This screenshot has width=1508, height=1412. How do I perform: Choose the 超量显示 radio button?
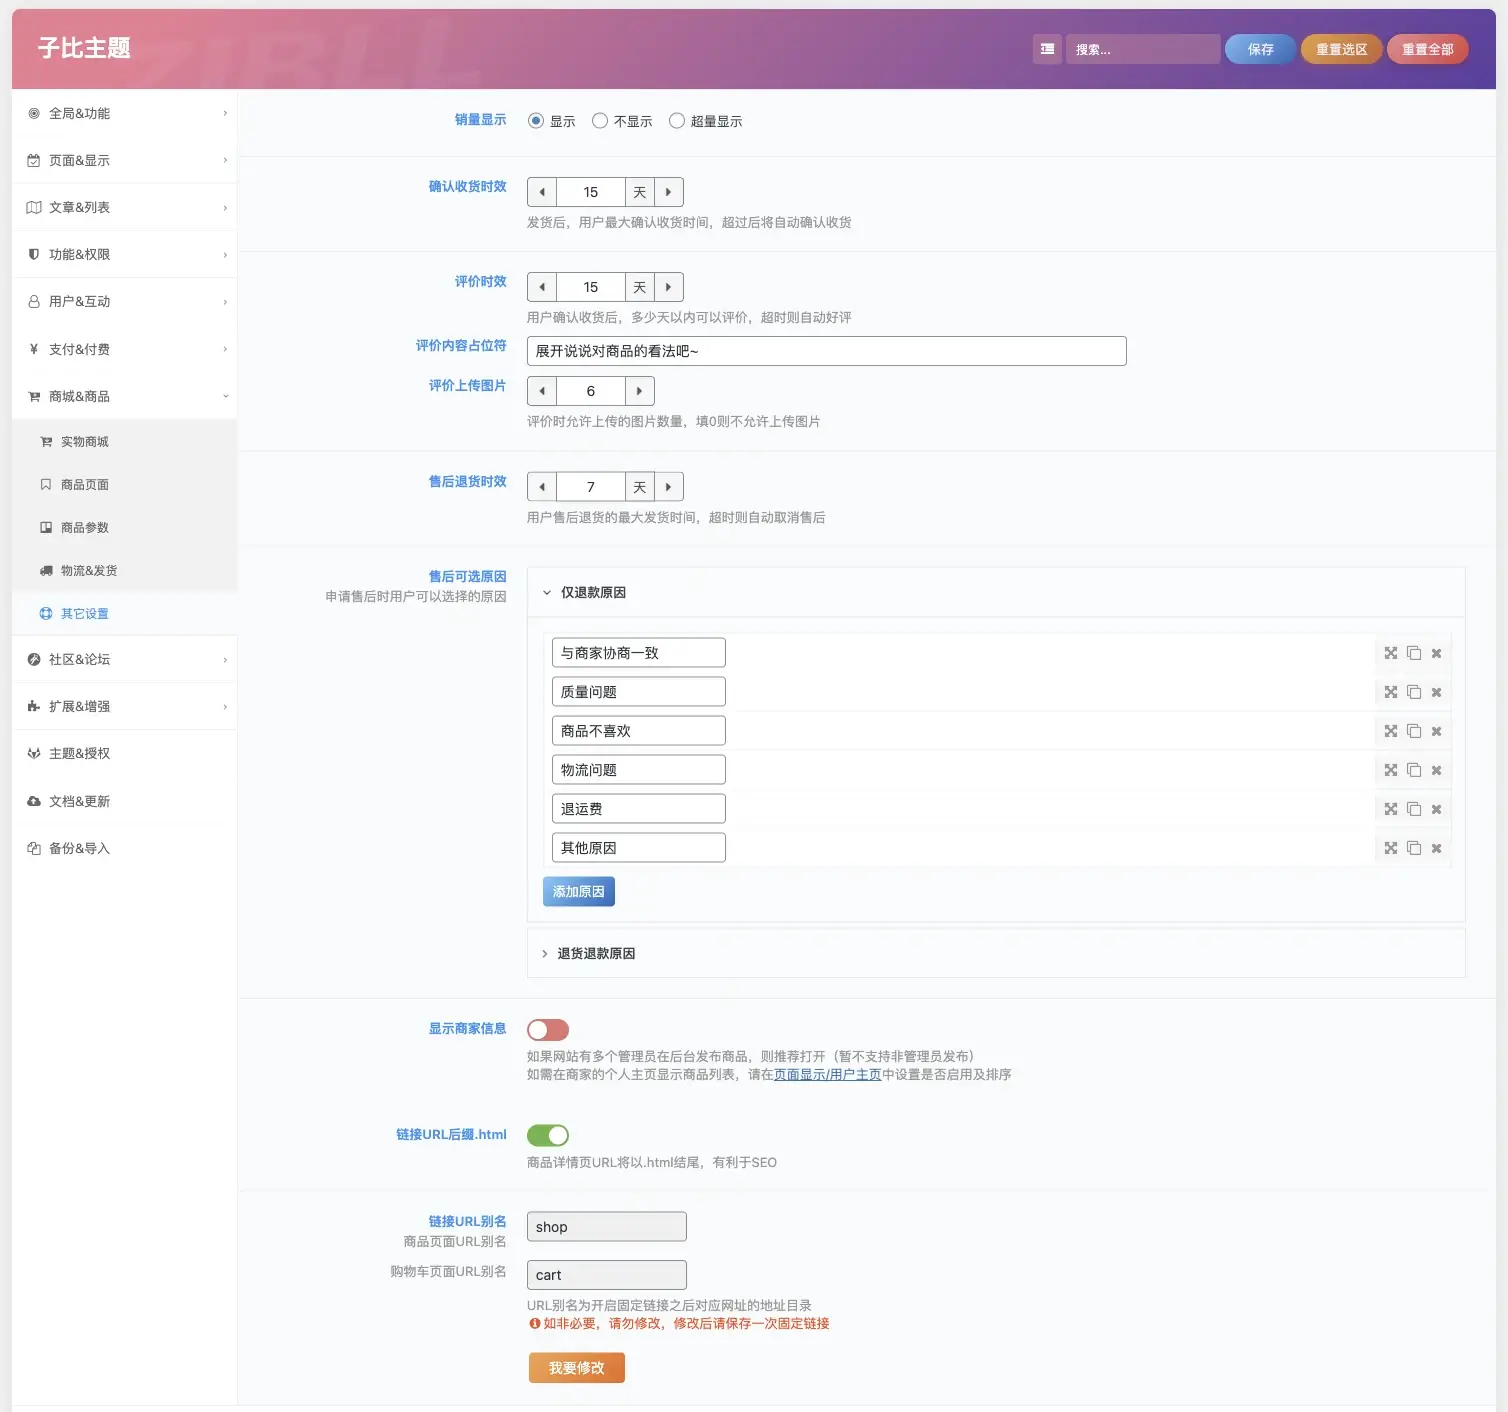[677, 121]
